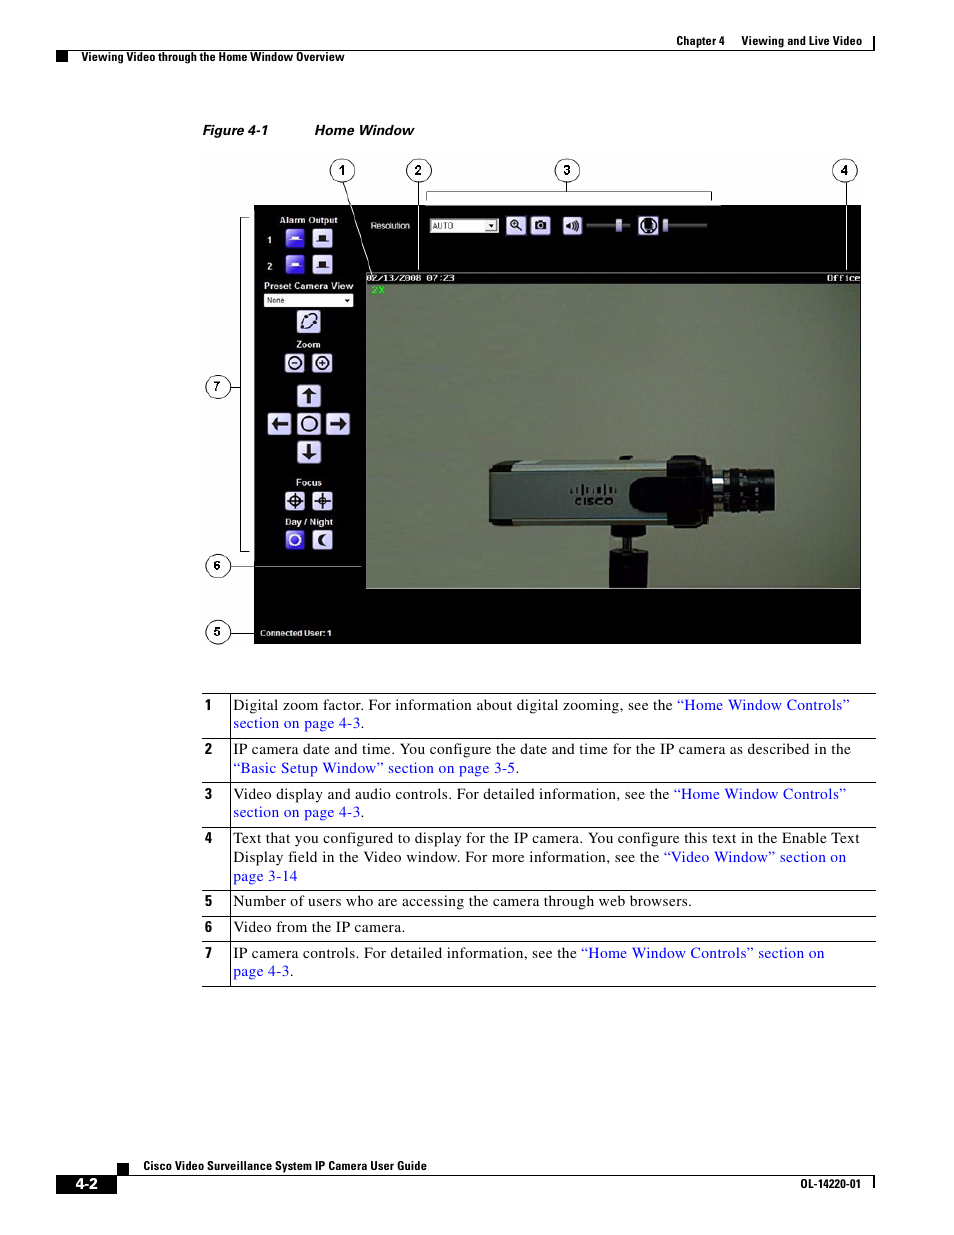Click Alarm Output 1 right white button
Image resolution: width=954 pixels, height=1235 pixels.
coord(322,238)
